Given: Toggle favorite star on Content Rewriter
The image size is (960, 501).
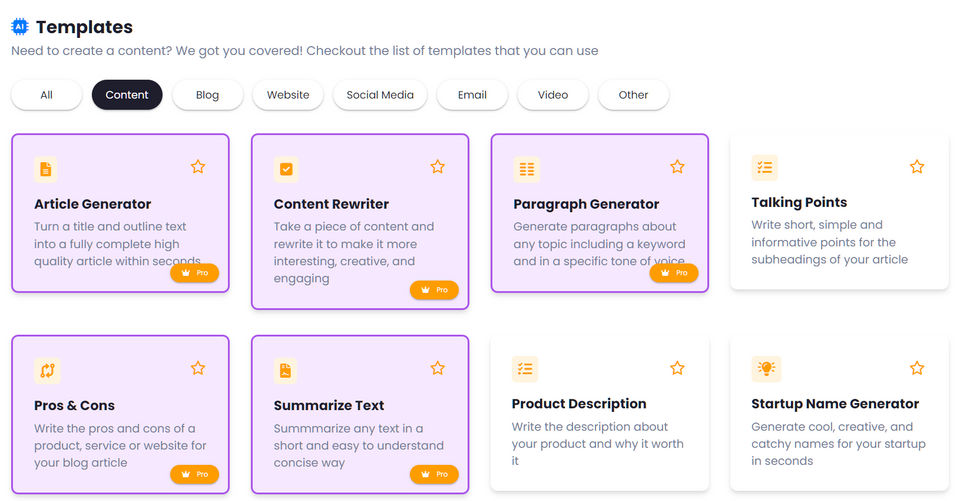Looking at the screenshot, I should point(437,167).
